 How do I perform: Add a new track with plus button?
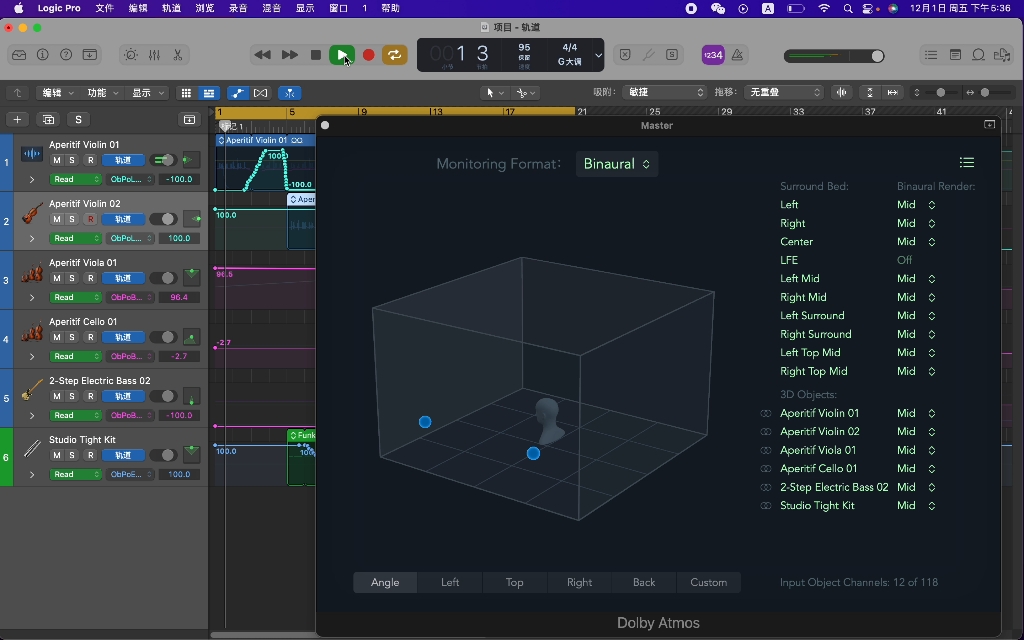coord(18,120)
